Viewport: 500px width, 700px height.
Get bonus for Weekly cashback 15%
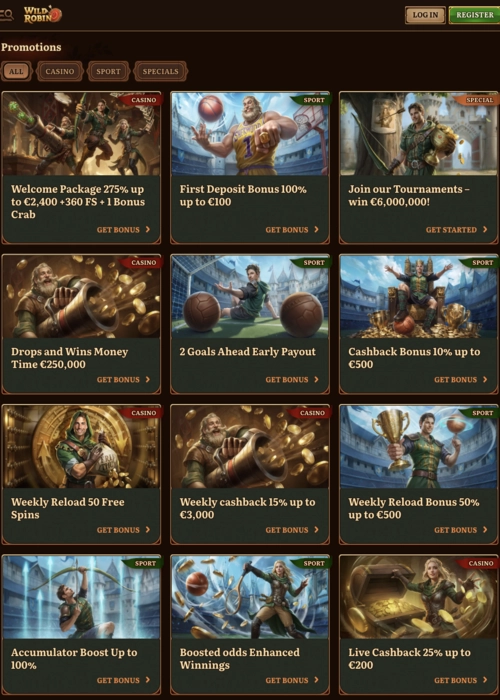pyautogui.click(x=292, y=530)
